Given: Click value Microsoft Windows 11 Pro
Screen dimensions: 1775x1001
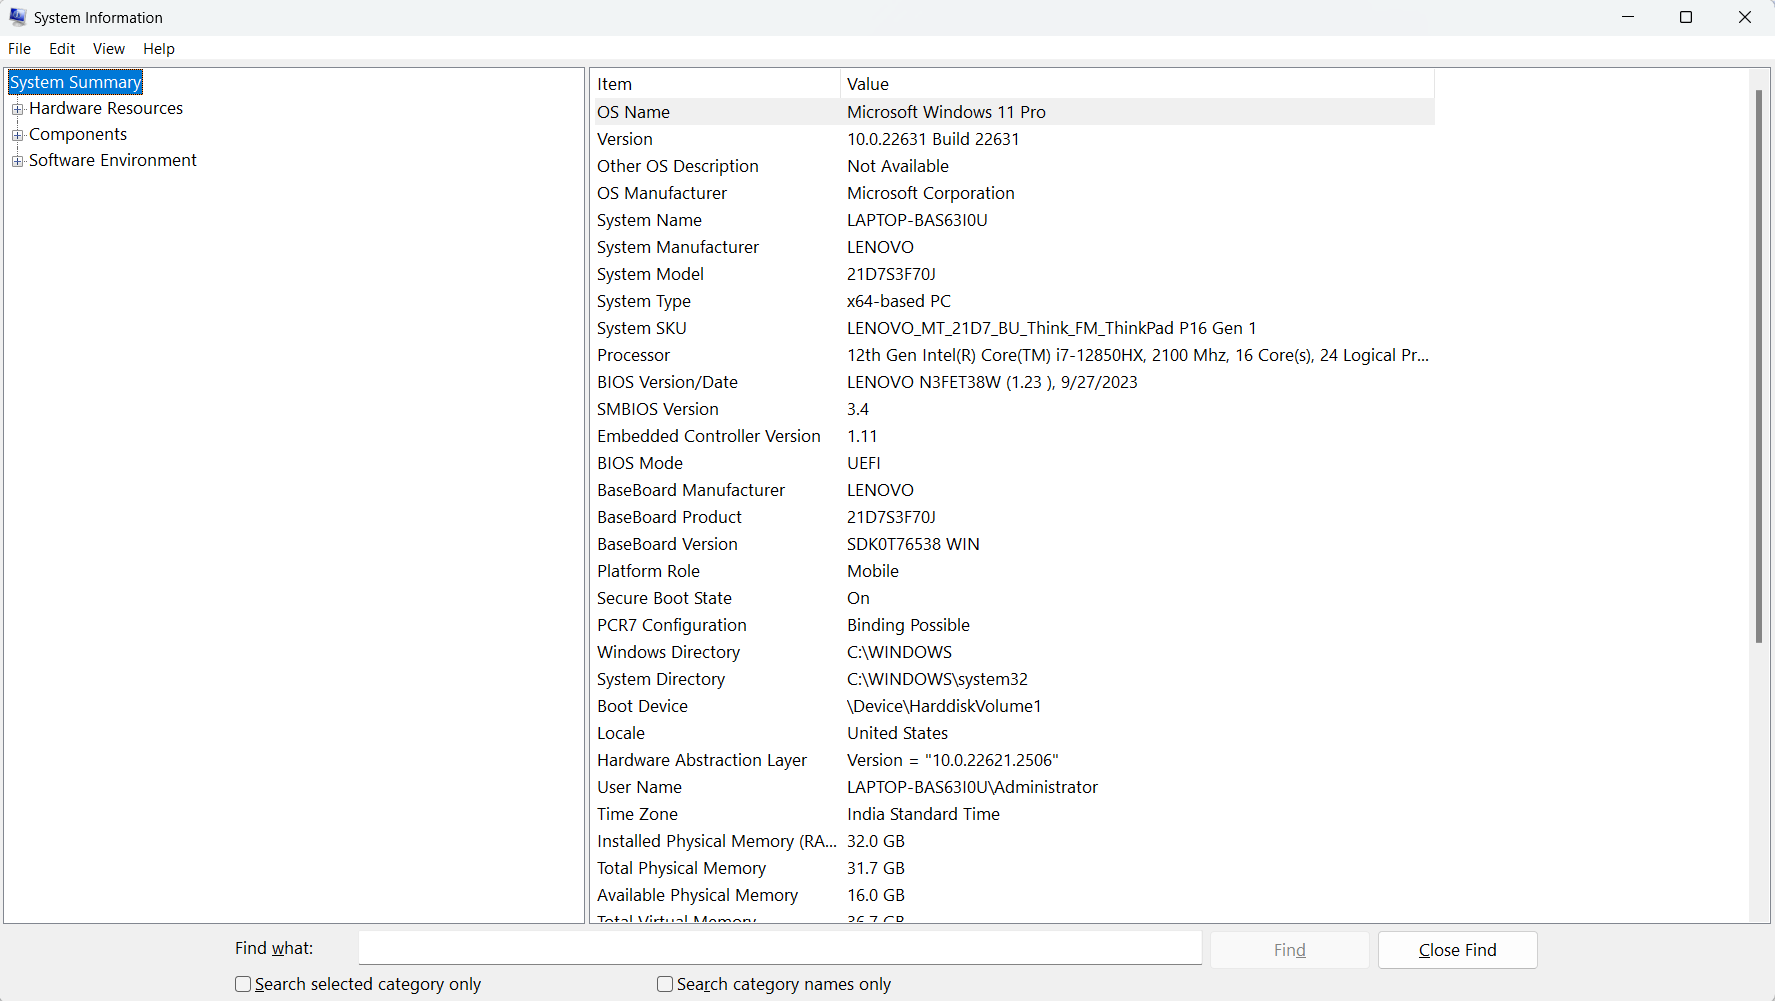Looking at the screenshot, I should 946,112.
